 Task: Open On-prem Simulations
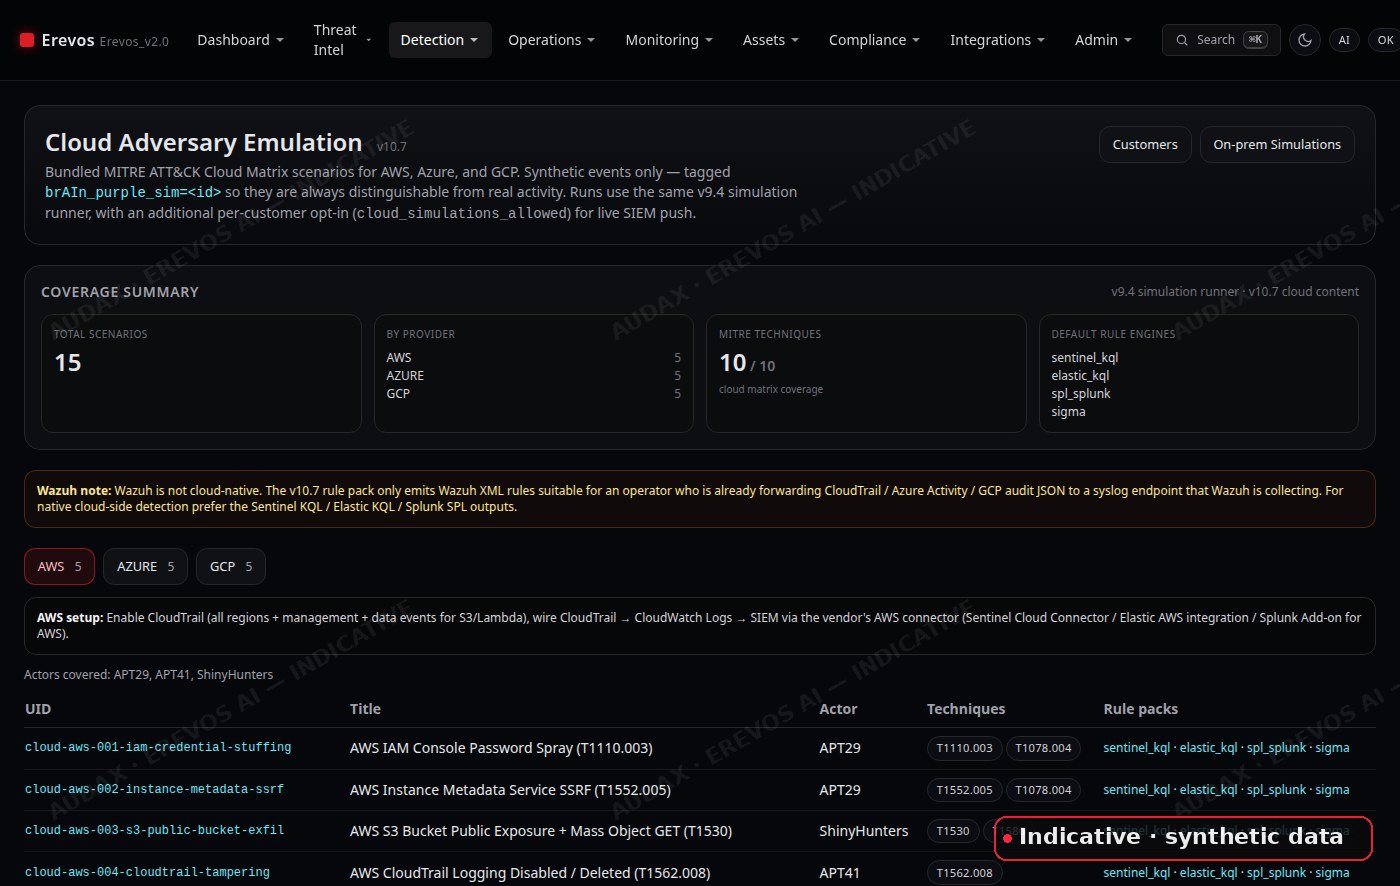[x=1277, y=144]
